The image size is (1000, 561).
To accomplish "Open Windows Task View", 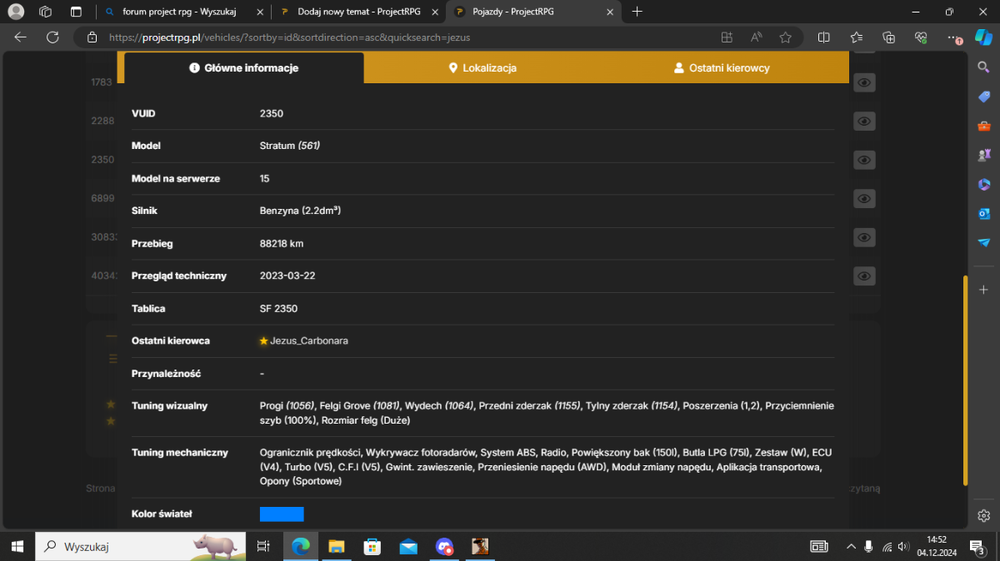I will 263,546.
